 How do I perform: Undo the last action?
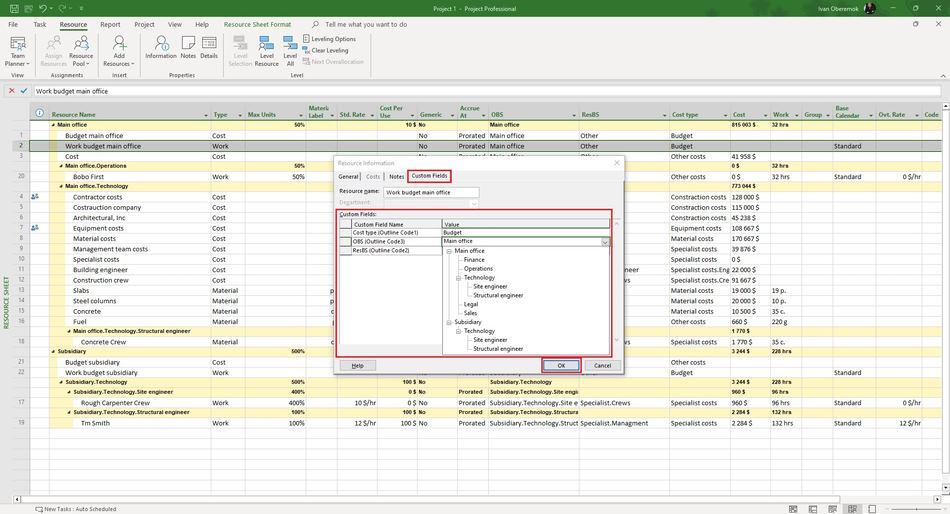(42, 8)
